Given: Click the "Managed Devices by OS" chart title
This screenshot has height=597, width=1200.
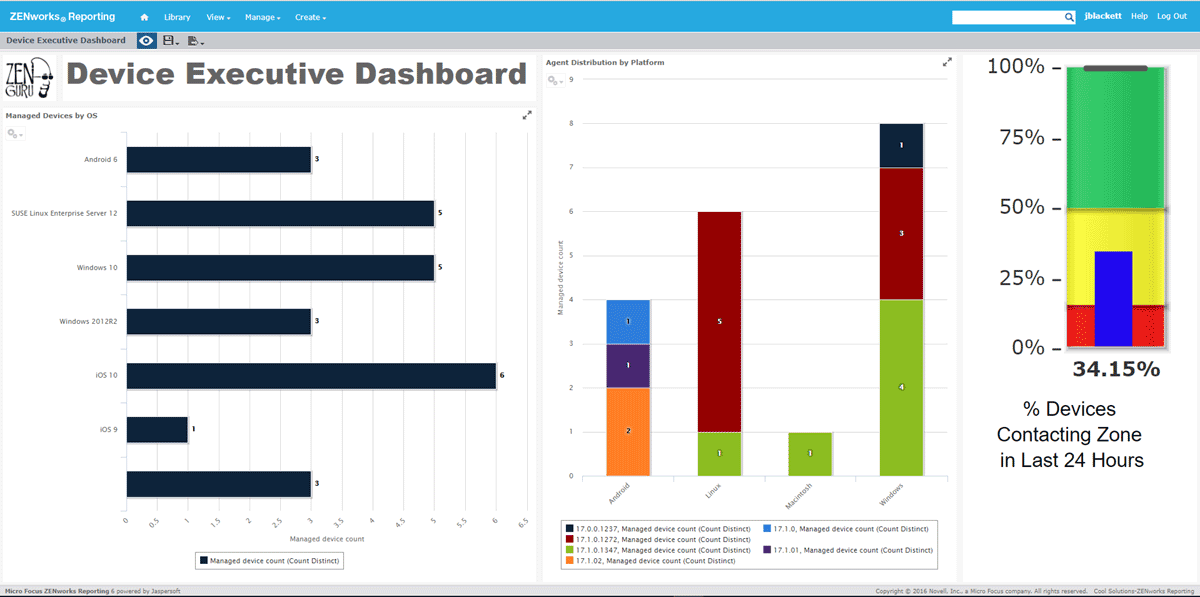Looking at the screenshot, I should click(x=51, y=116).
